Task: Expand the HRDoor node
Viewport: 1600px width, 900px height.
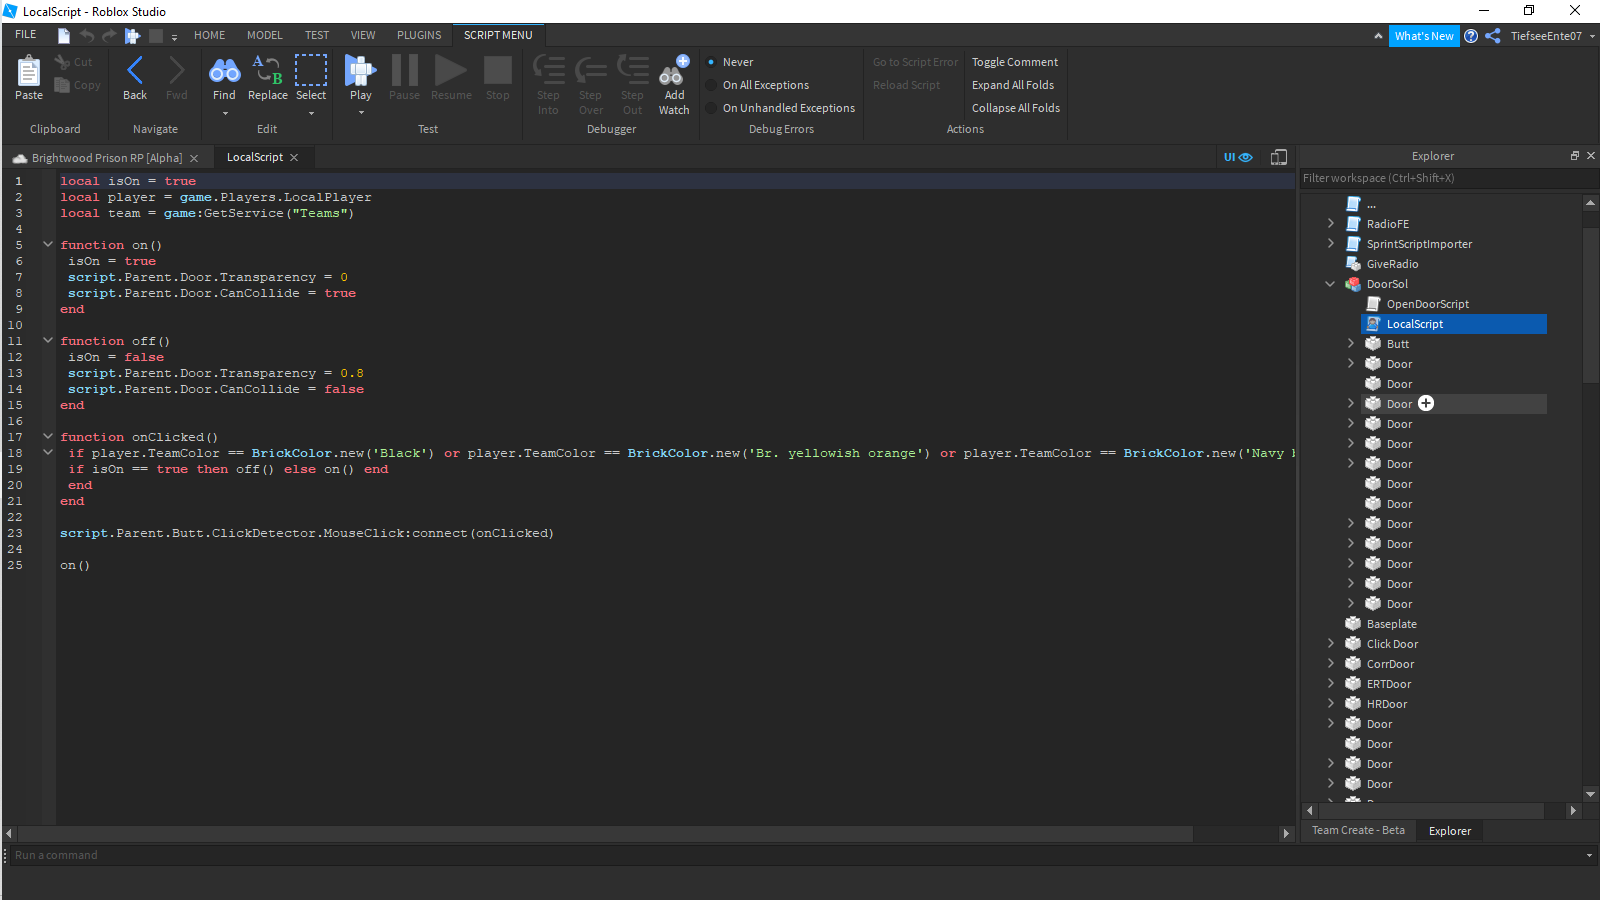Action: click(x=1330, y=703)
